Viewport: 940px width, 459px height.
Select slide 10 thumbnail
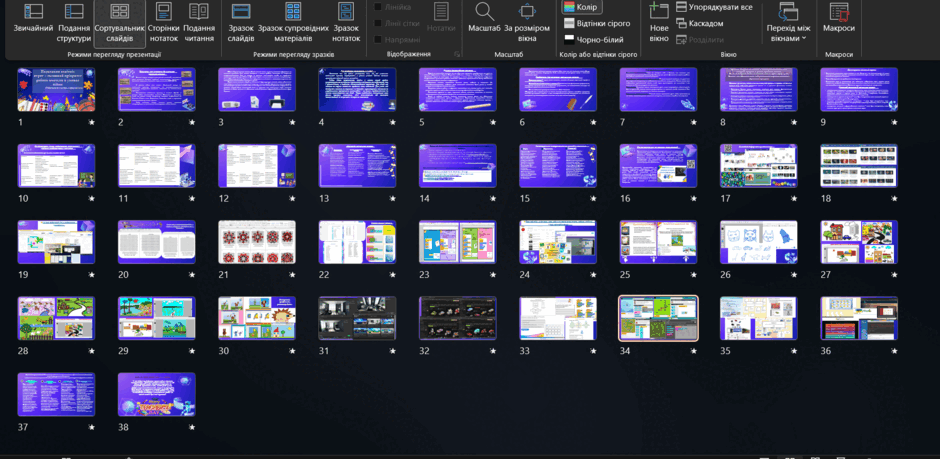pos(56,166)
